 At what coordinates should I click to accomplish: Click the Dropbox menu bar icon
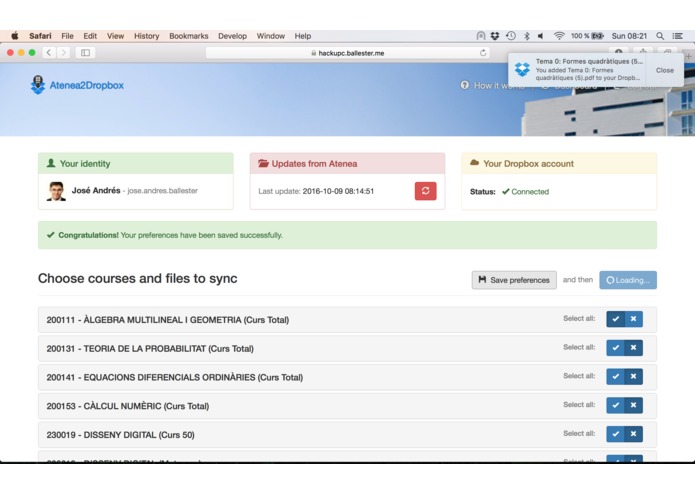(x=495, y=36)
